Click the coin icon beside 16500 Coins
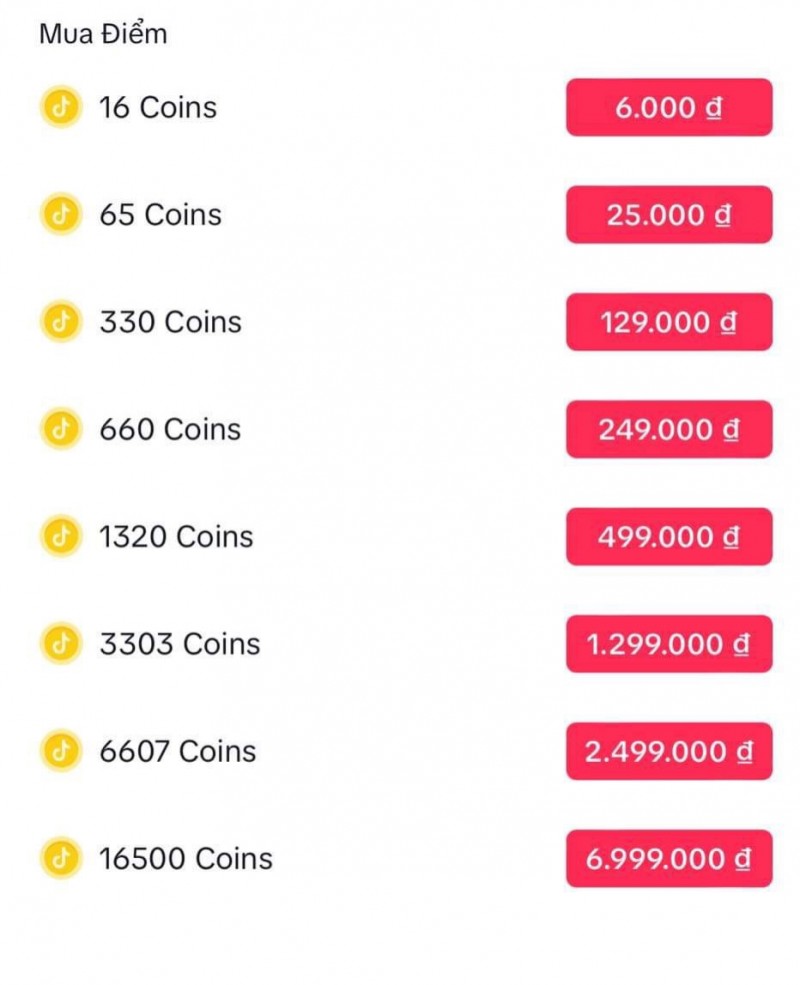The image size is (800, 985). pos(60,858)
